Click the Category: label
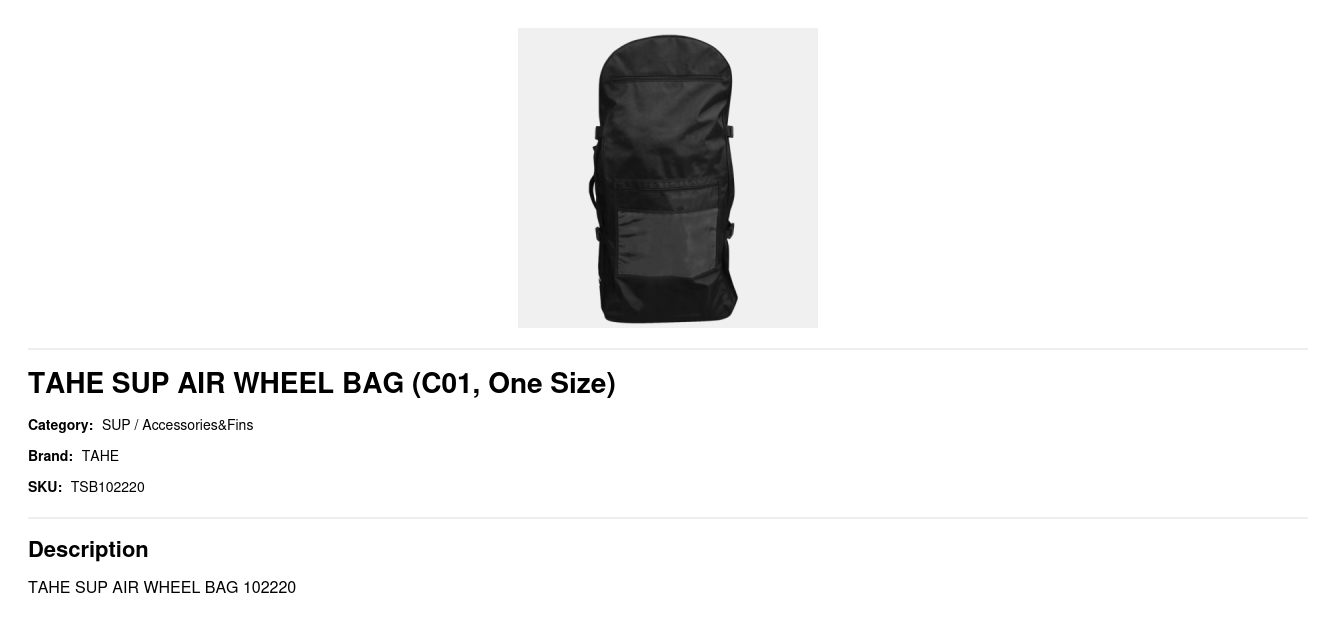The image size is (1328, 627). 60,425
